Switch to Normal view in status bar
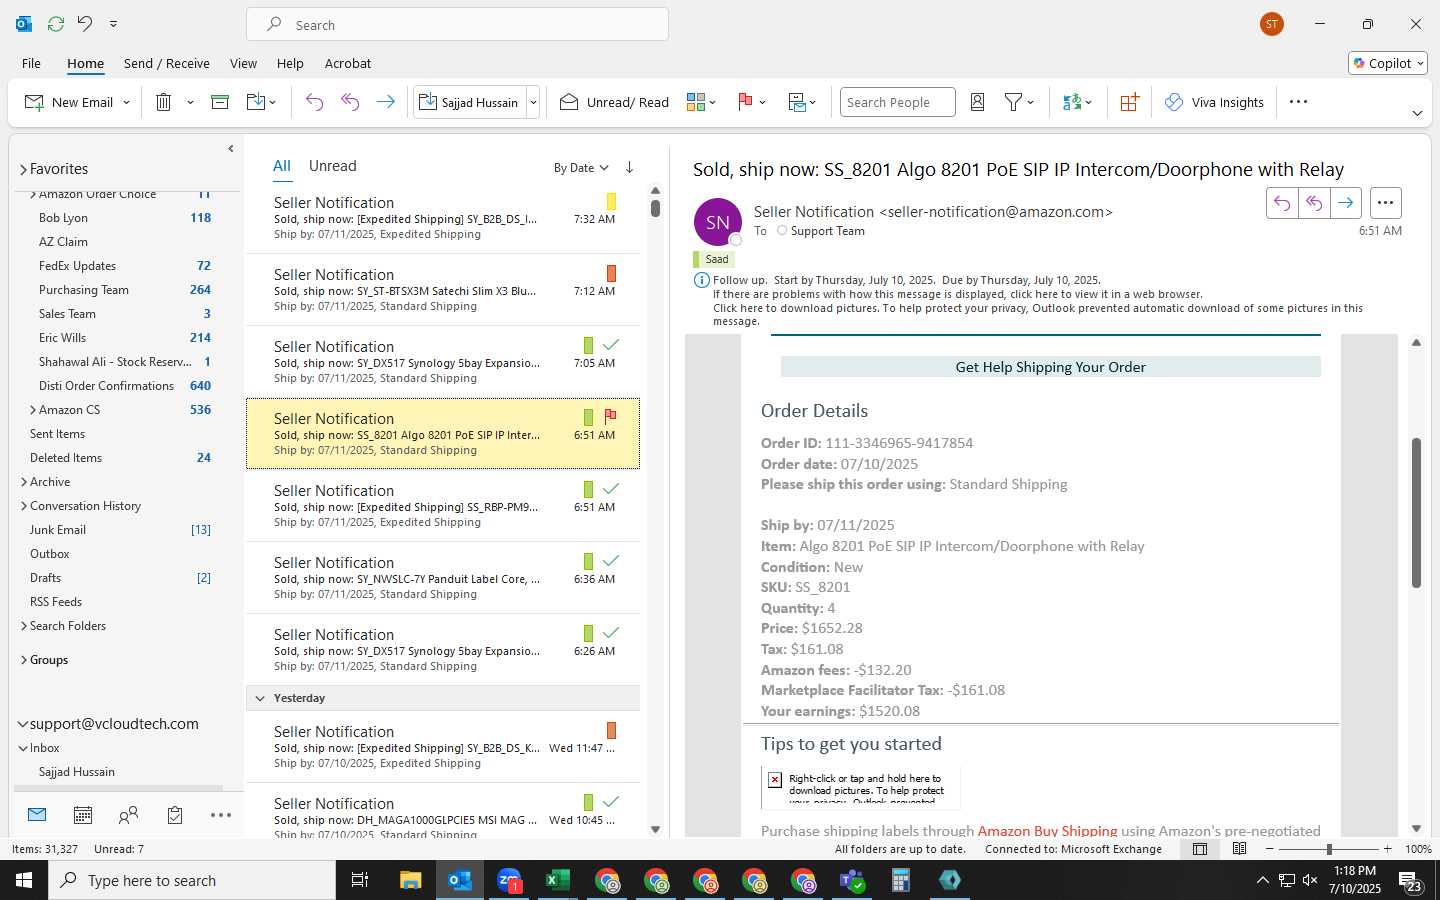1440x900 pixels. (1200, 849)
